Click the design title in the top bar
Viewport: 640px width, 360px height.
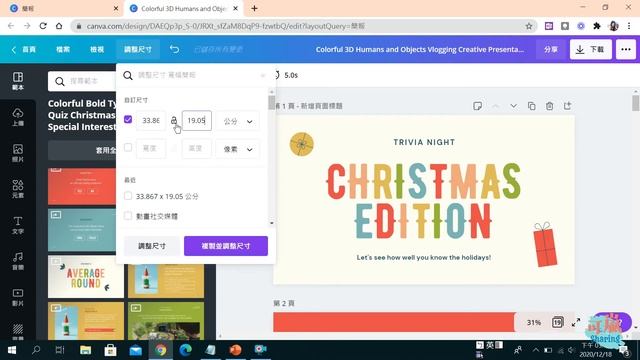coord(420,49)
